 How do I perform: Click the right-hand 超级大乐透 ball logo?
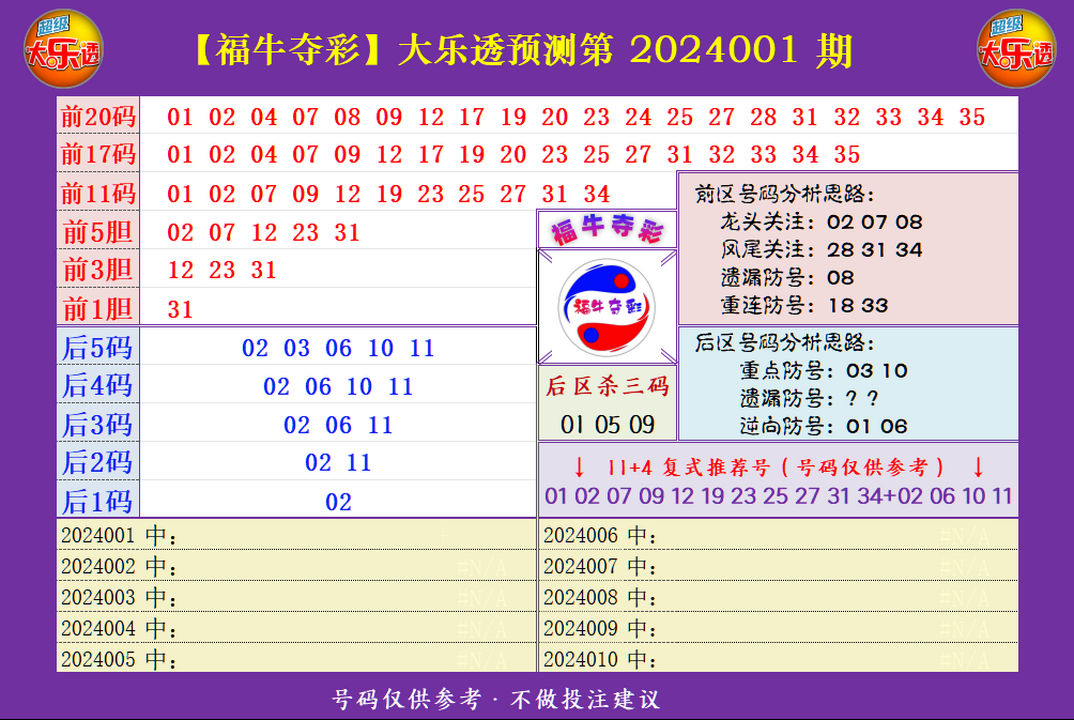pyautogui.click(x=1016, y=49)
